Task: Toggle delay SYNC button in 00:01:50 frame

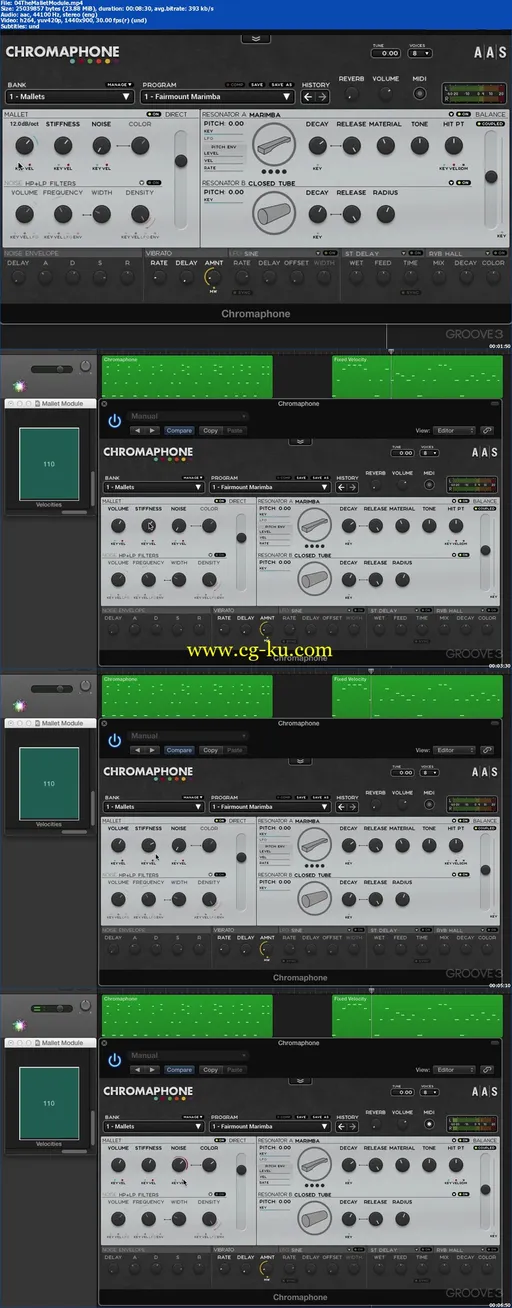Action: pyautogui.click(x=411, y=292)
